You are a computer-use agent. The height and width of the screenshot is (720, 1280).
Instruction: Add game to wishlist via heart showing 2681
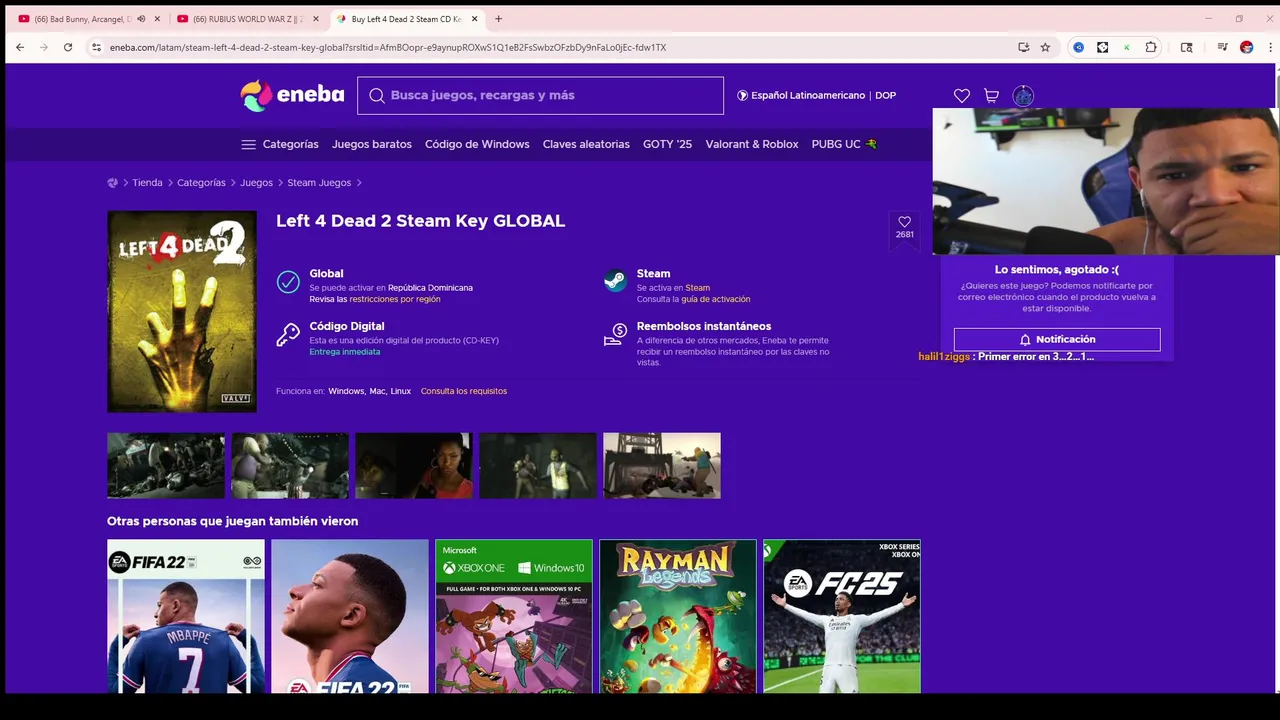pos(904,227)
